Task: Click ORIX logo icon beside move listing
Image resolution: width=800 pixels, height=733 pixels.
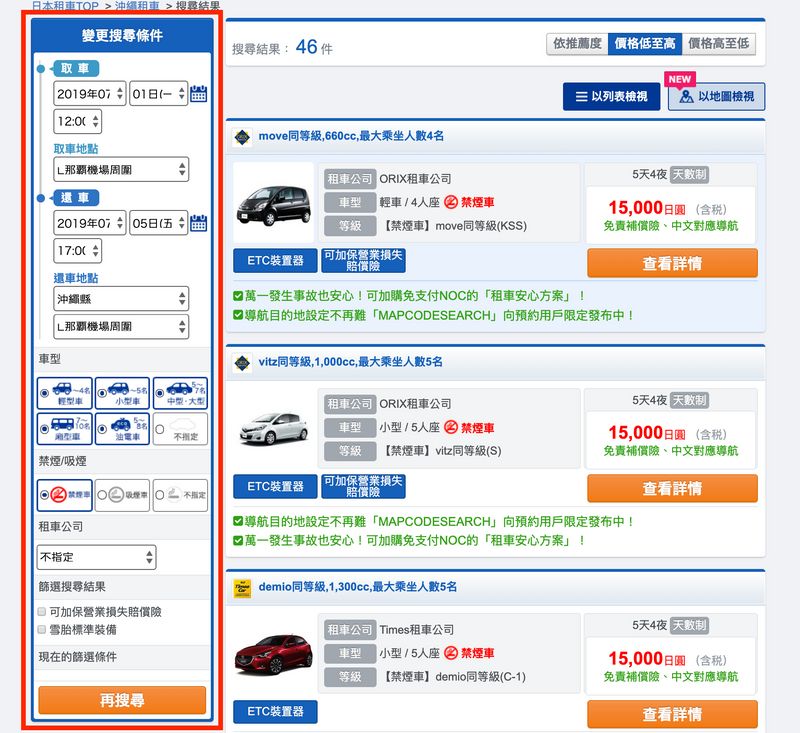Action: pos(242,137)
